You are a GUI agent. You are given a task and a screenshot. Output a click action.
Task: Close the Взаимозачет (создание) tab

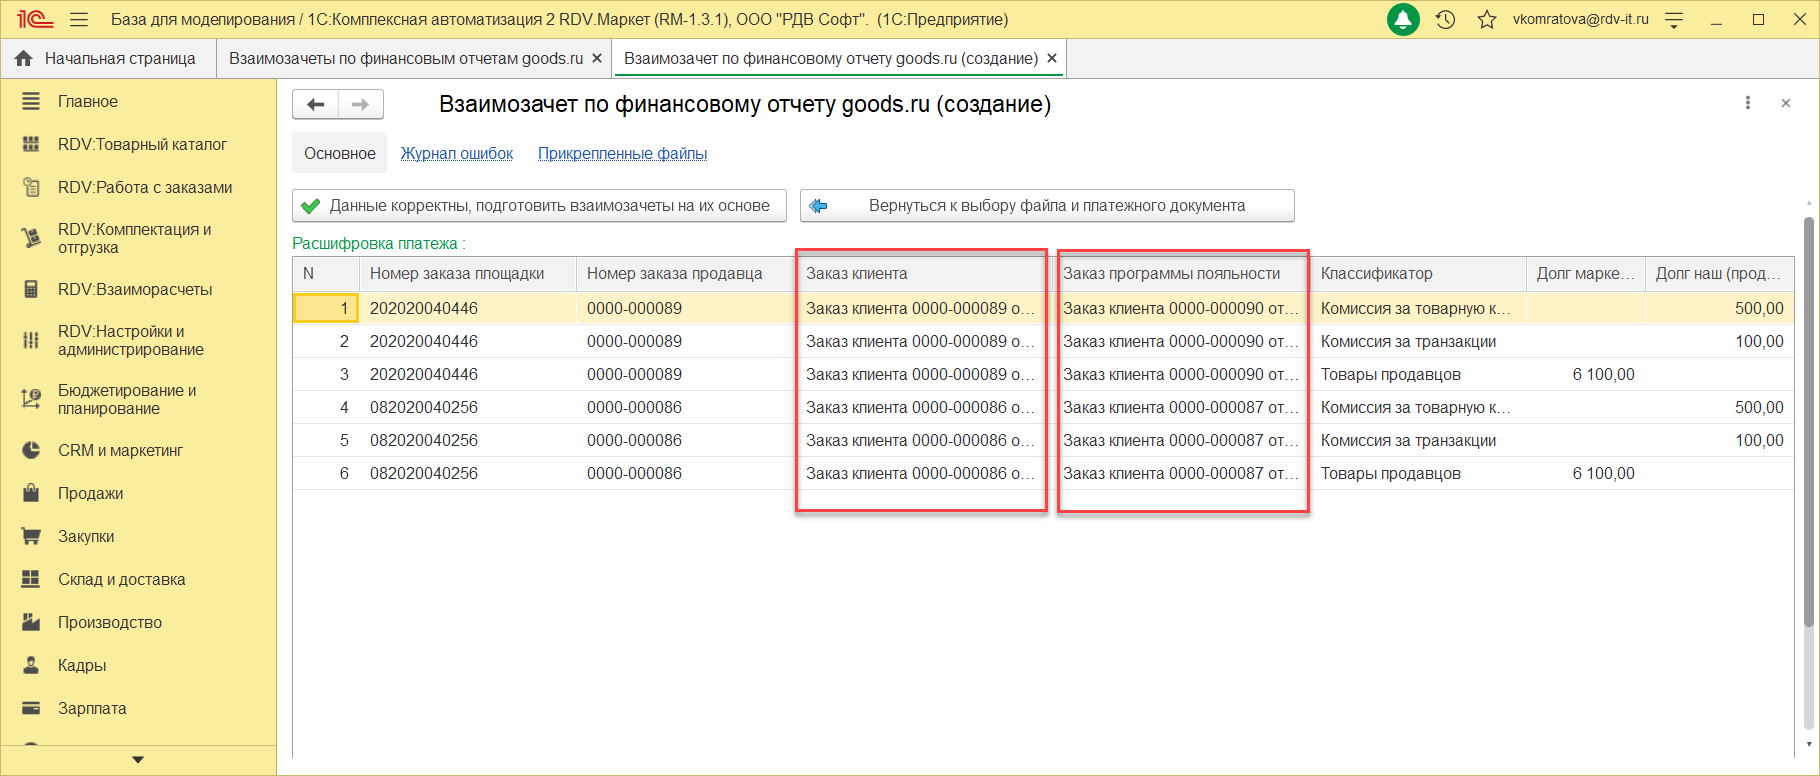pyautogui.click(x=1052, y=58)
